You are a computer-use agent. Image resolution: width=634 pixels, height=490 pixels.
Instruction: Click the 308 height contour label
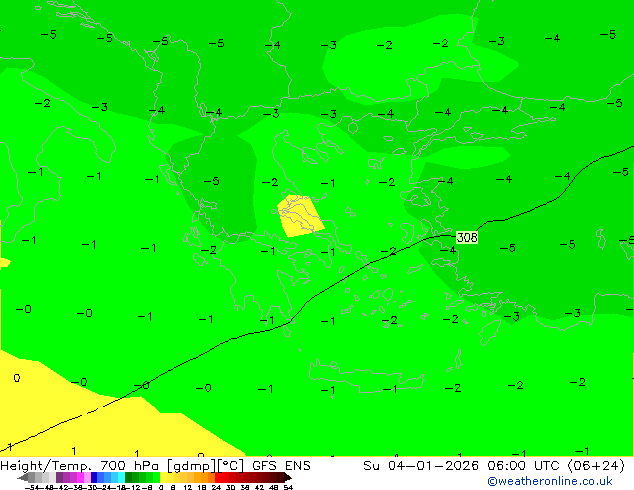(467, 237)
